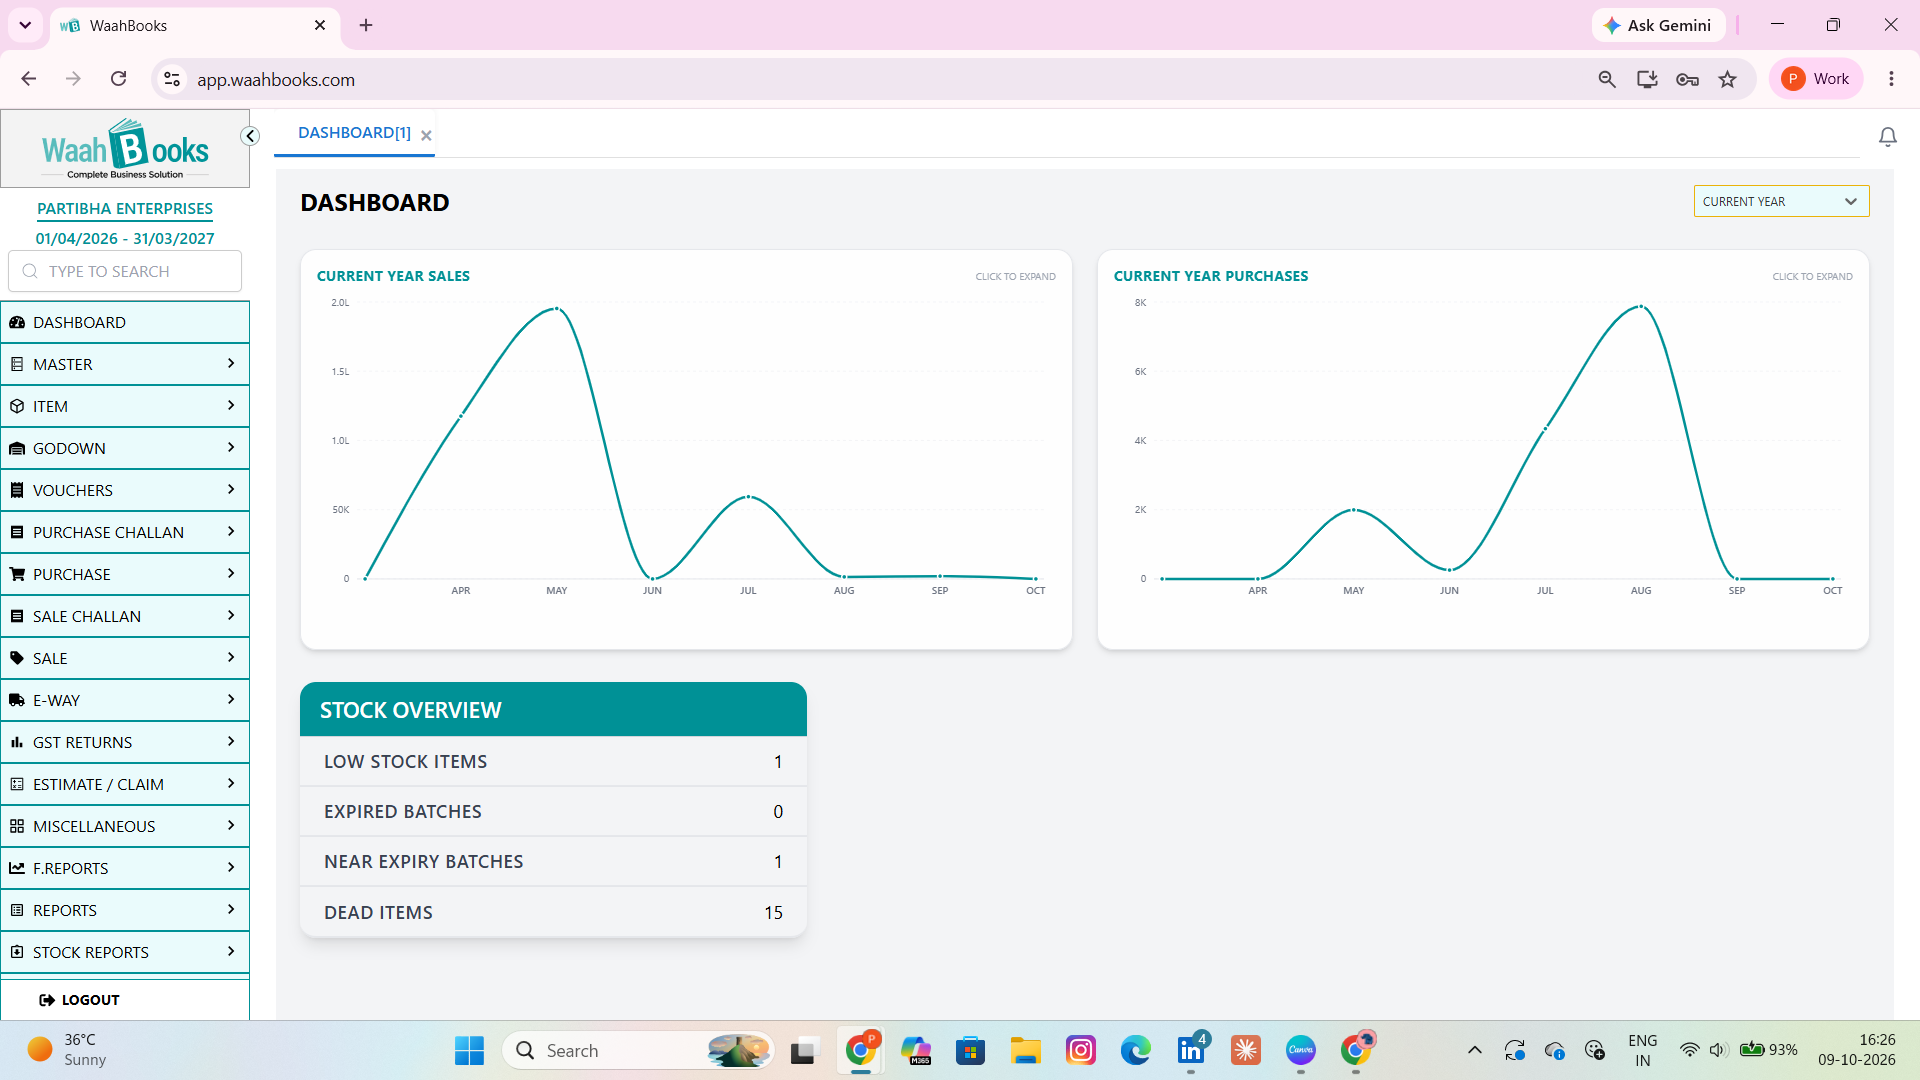Open the NEAR EXPIRY BATCHES row
The image size is (1920, 1080).
point(553,861)
